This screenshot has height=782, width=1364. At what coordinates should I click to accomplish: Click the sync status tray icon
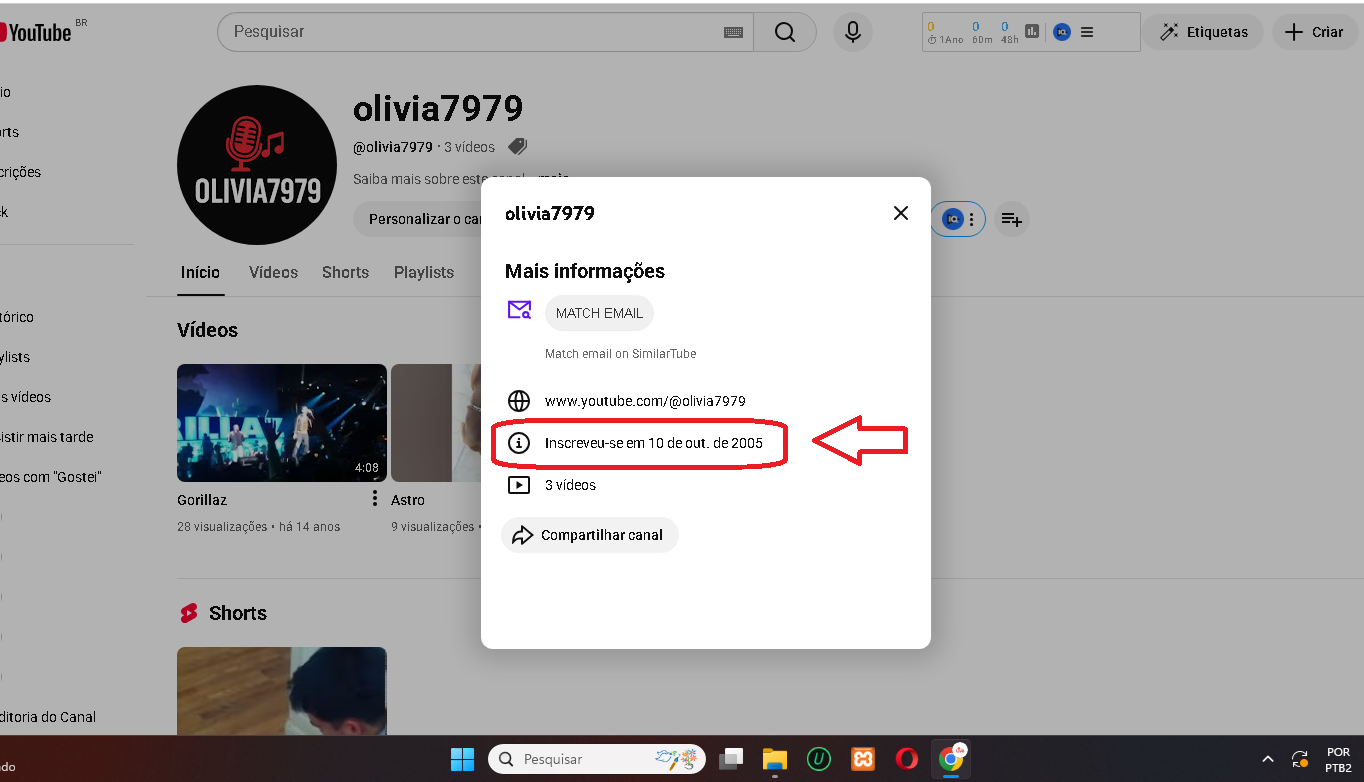pos(1300,759)
